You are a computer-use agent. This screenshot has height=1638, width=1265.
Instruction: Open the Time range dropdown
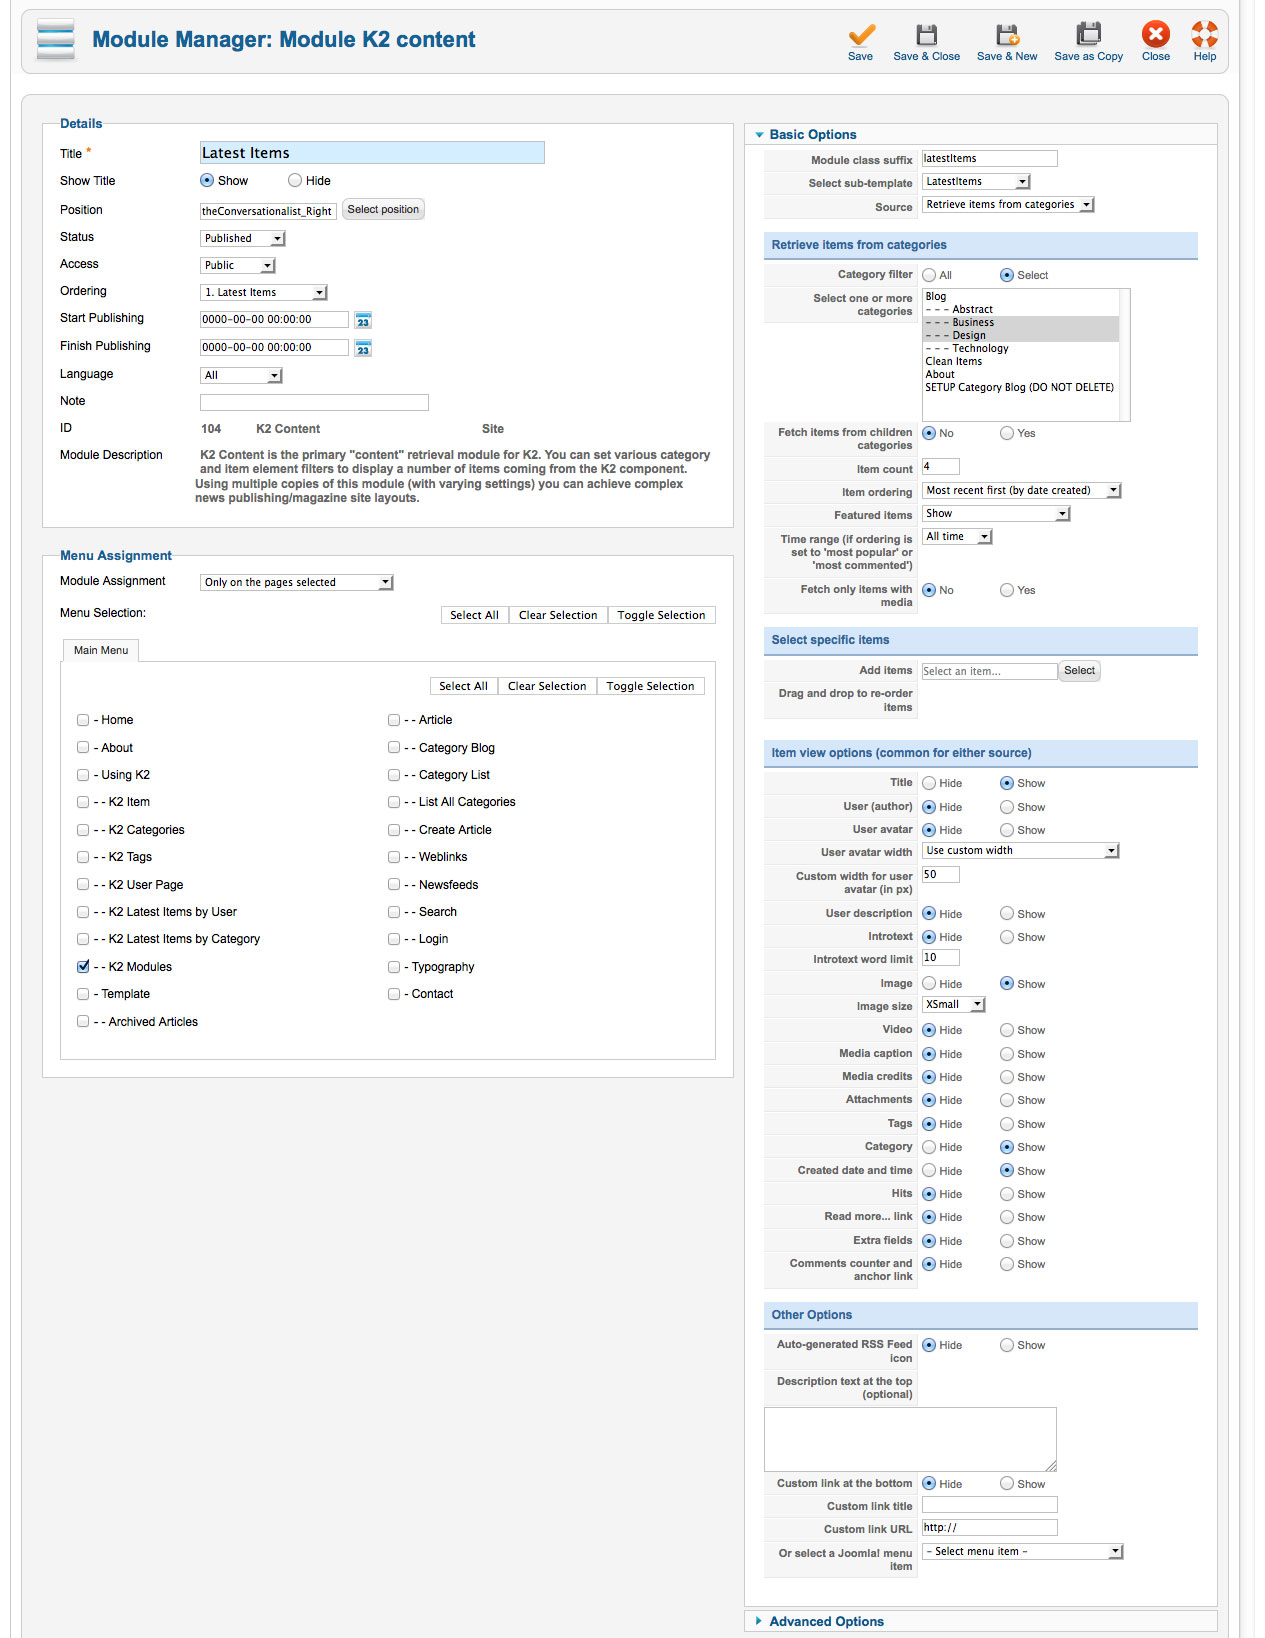957,536
